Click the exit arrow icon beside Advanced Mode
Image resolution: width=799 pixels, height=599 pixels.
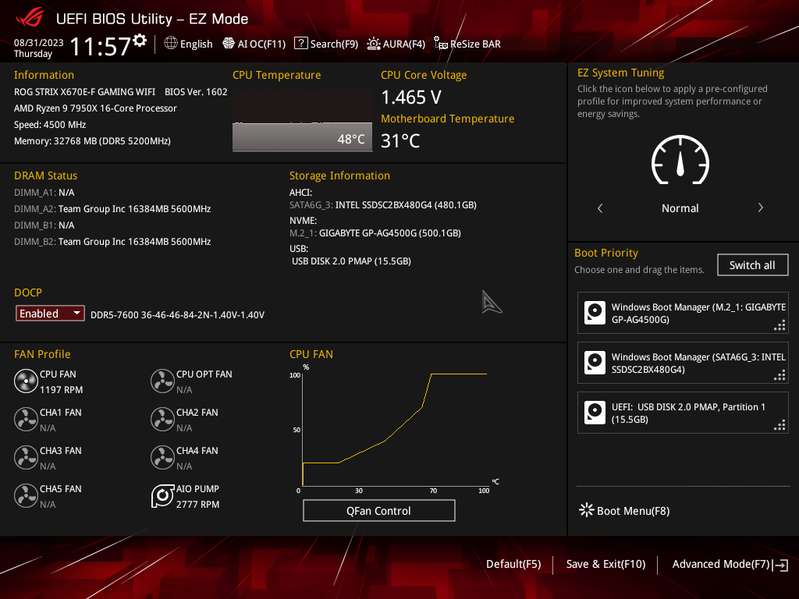point(781,564)
